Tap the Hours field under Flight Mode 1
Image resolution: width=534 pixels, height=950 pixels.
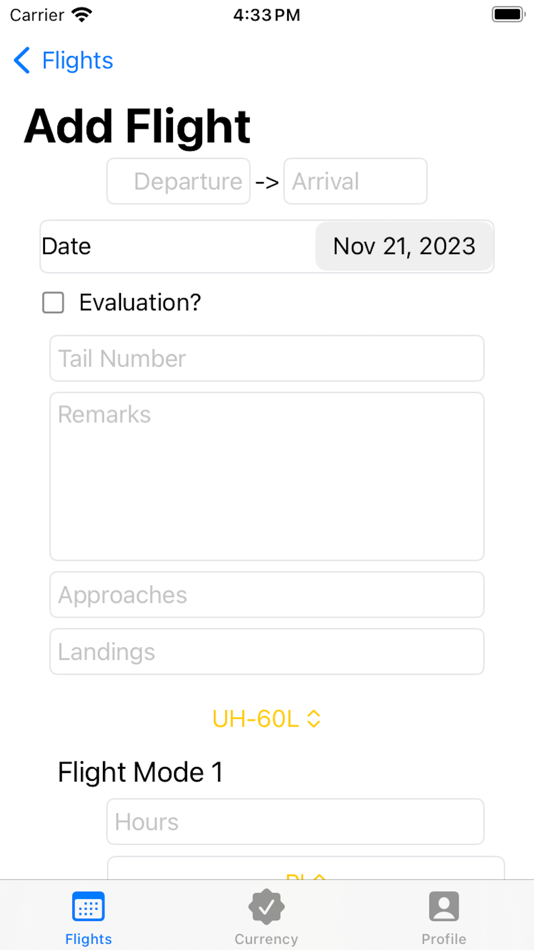tap(296, 822)
